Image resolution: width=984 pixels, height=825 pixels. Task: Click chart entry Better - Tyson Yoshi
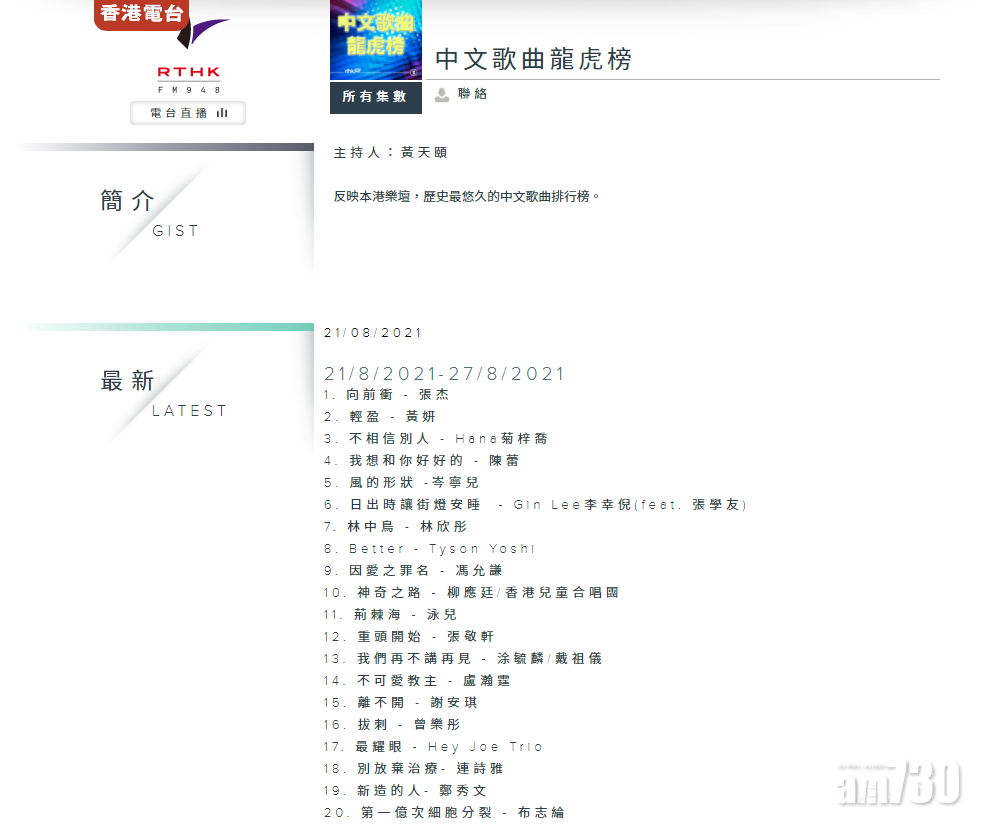[430, 549]
